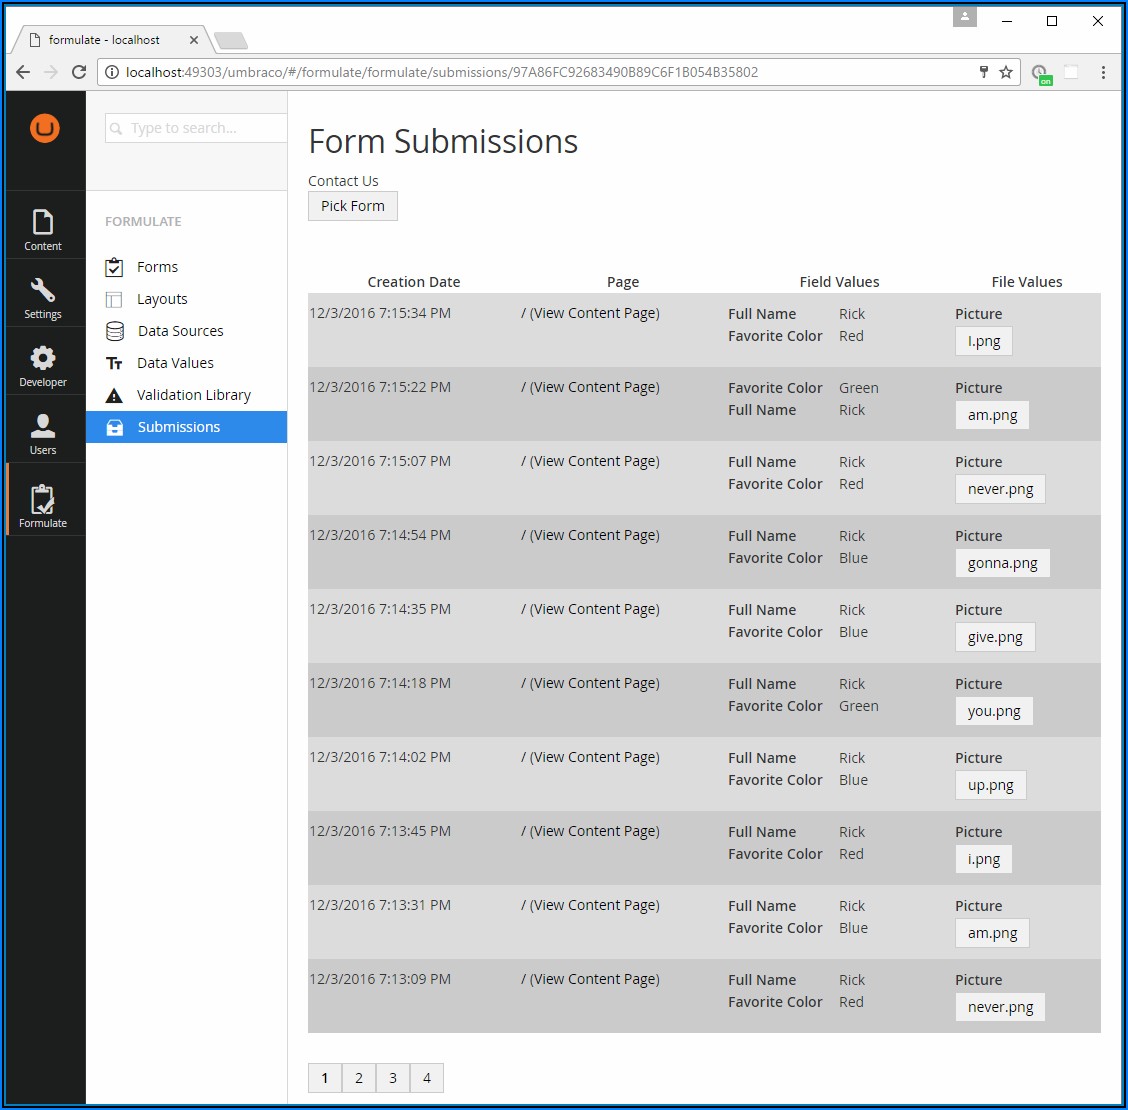Image resolution: width=1128 pixels, height=1110 pixels.
Task: Reload the page in browser
Action: 79,72
